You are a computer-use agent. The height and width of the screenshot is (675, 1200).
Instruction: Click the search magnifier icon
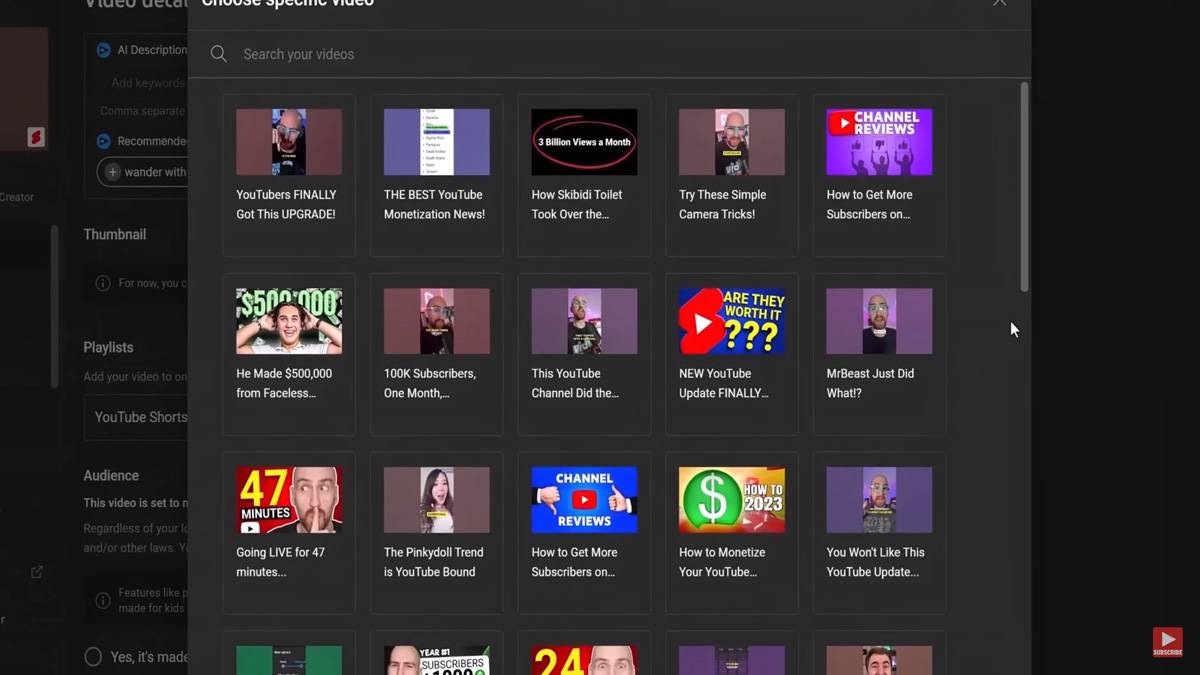[218, 54]
